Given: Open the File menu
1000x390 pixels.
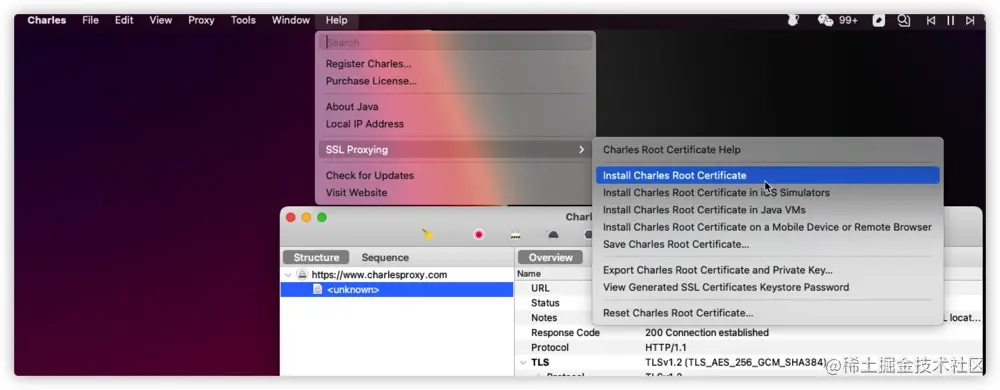Looking at the screenshot, I should 91,20.
